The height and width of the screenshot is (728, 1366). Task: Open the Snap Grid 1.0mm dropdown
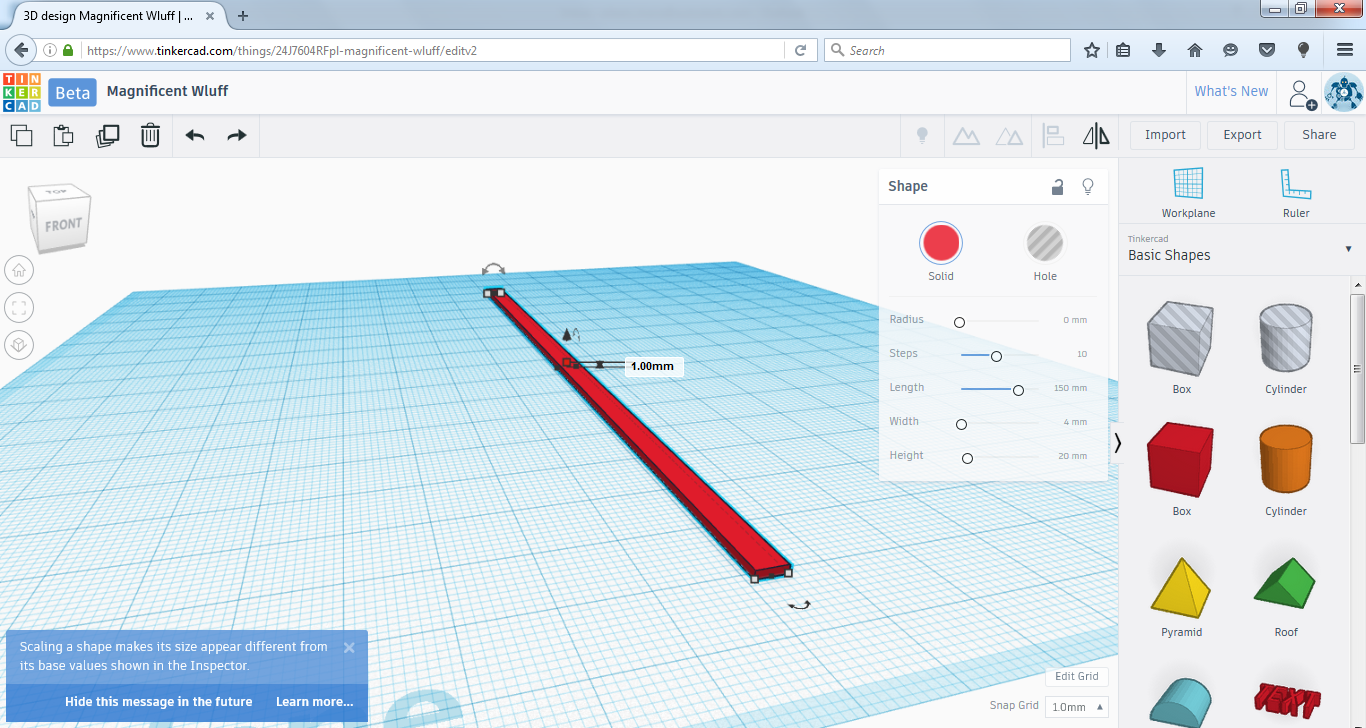coord(1077,707)
